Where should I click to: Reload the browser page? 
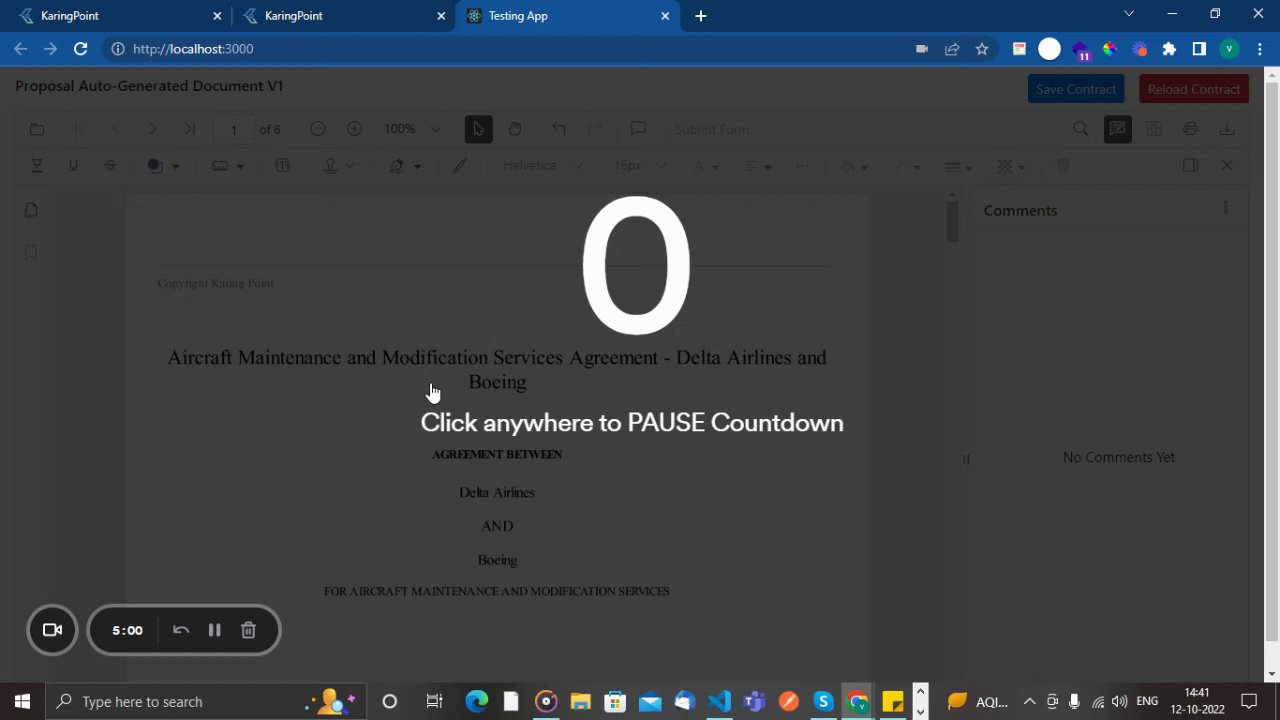(80, 48)
